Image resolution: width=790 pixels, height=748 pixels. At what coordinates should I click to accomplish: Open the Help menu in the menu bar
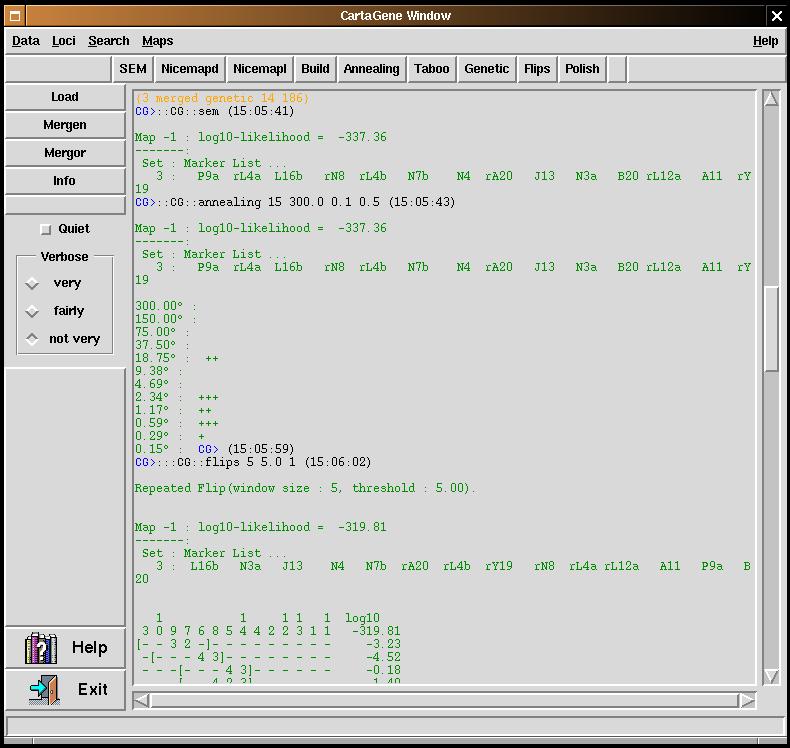(x=765, y=41)
